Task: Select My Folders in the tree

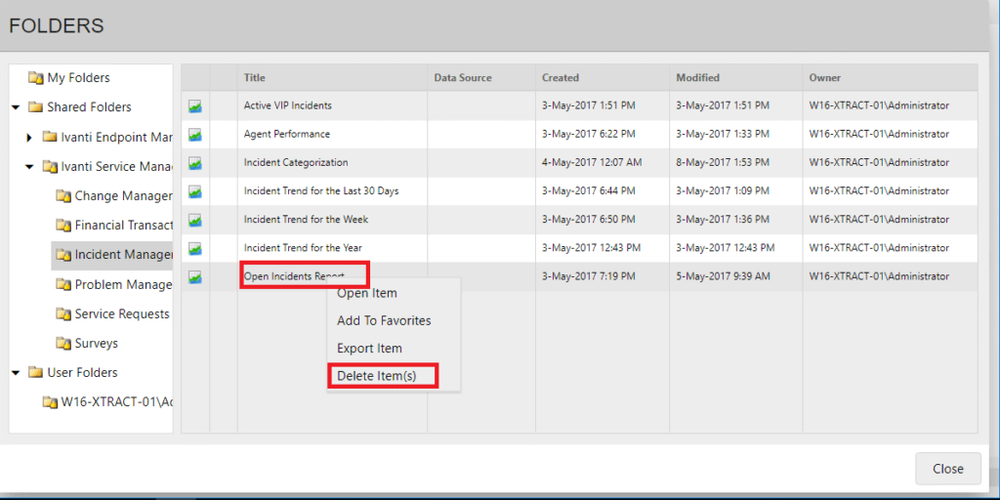Action: 78,78
